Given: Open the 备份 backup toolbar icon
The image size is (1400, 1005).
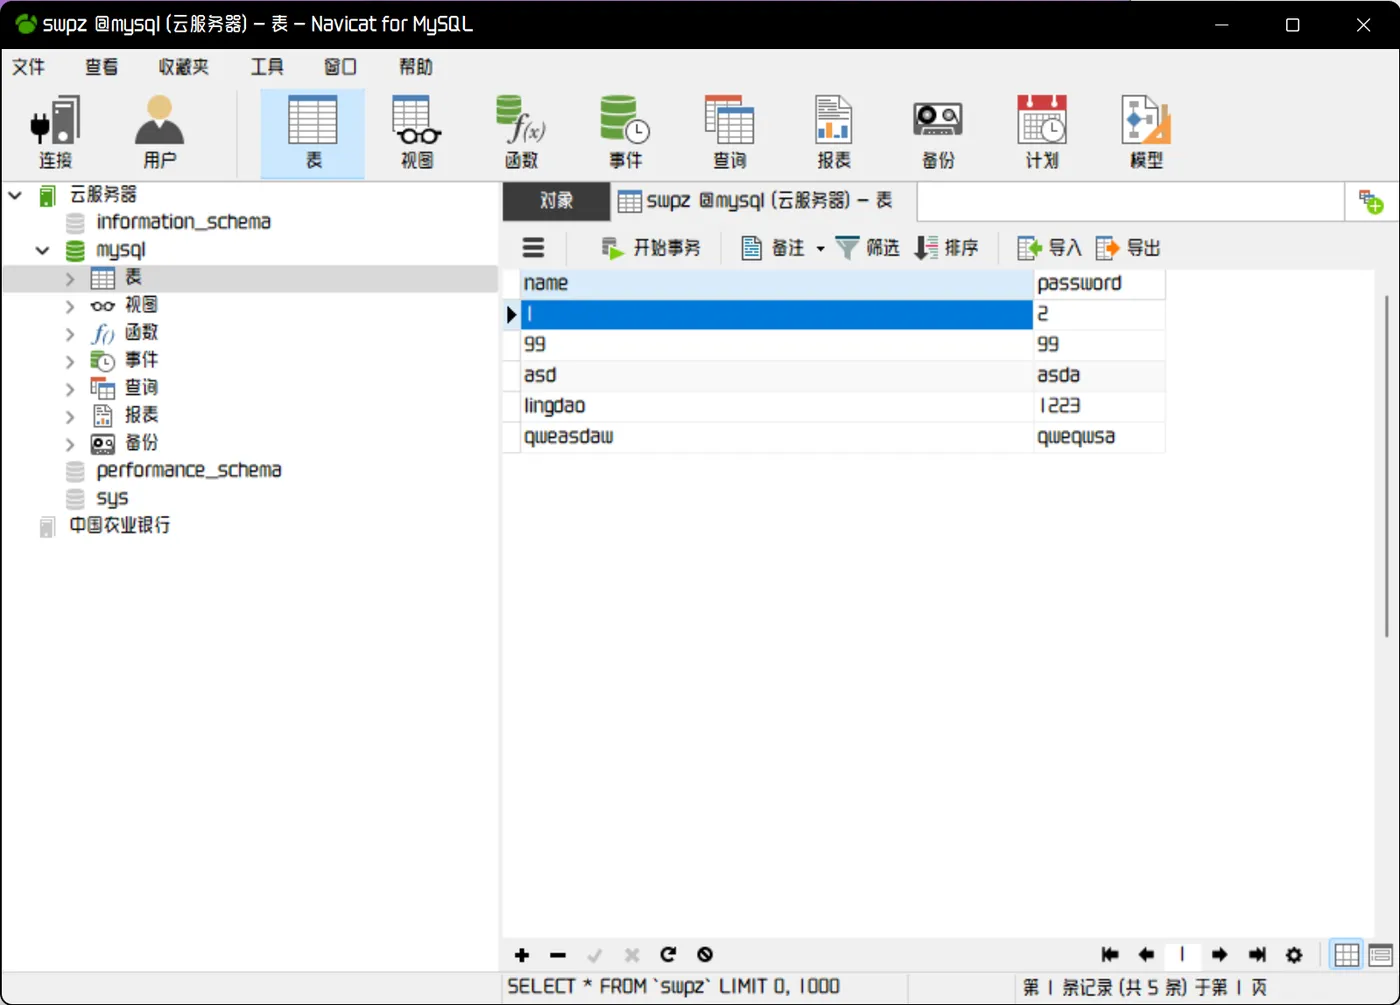Looking at the screenshot, I should pos(937,133).
